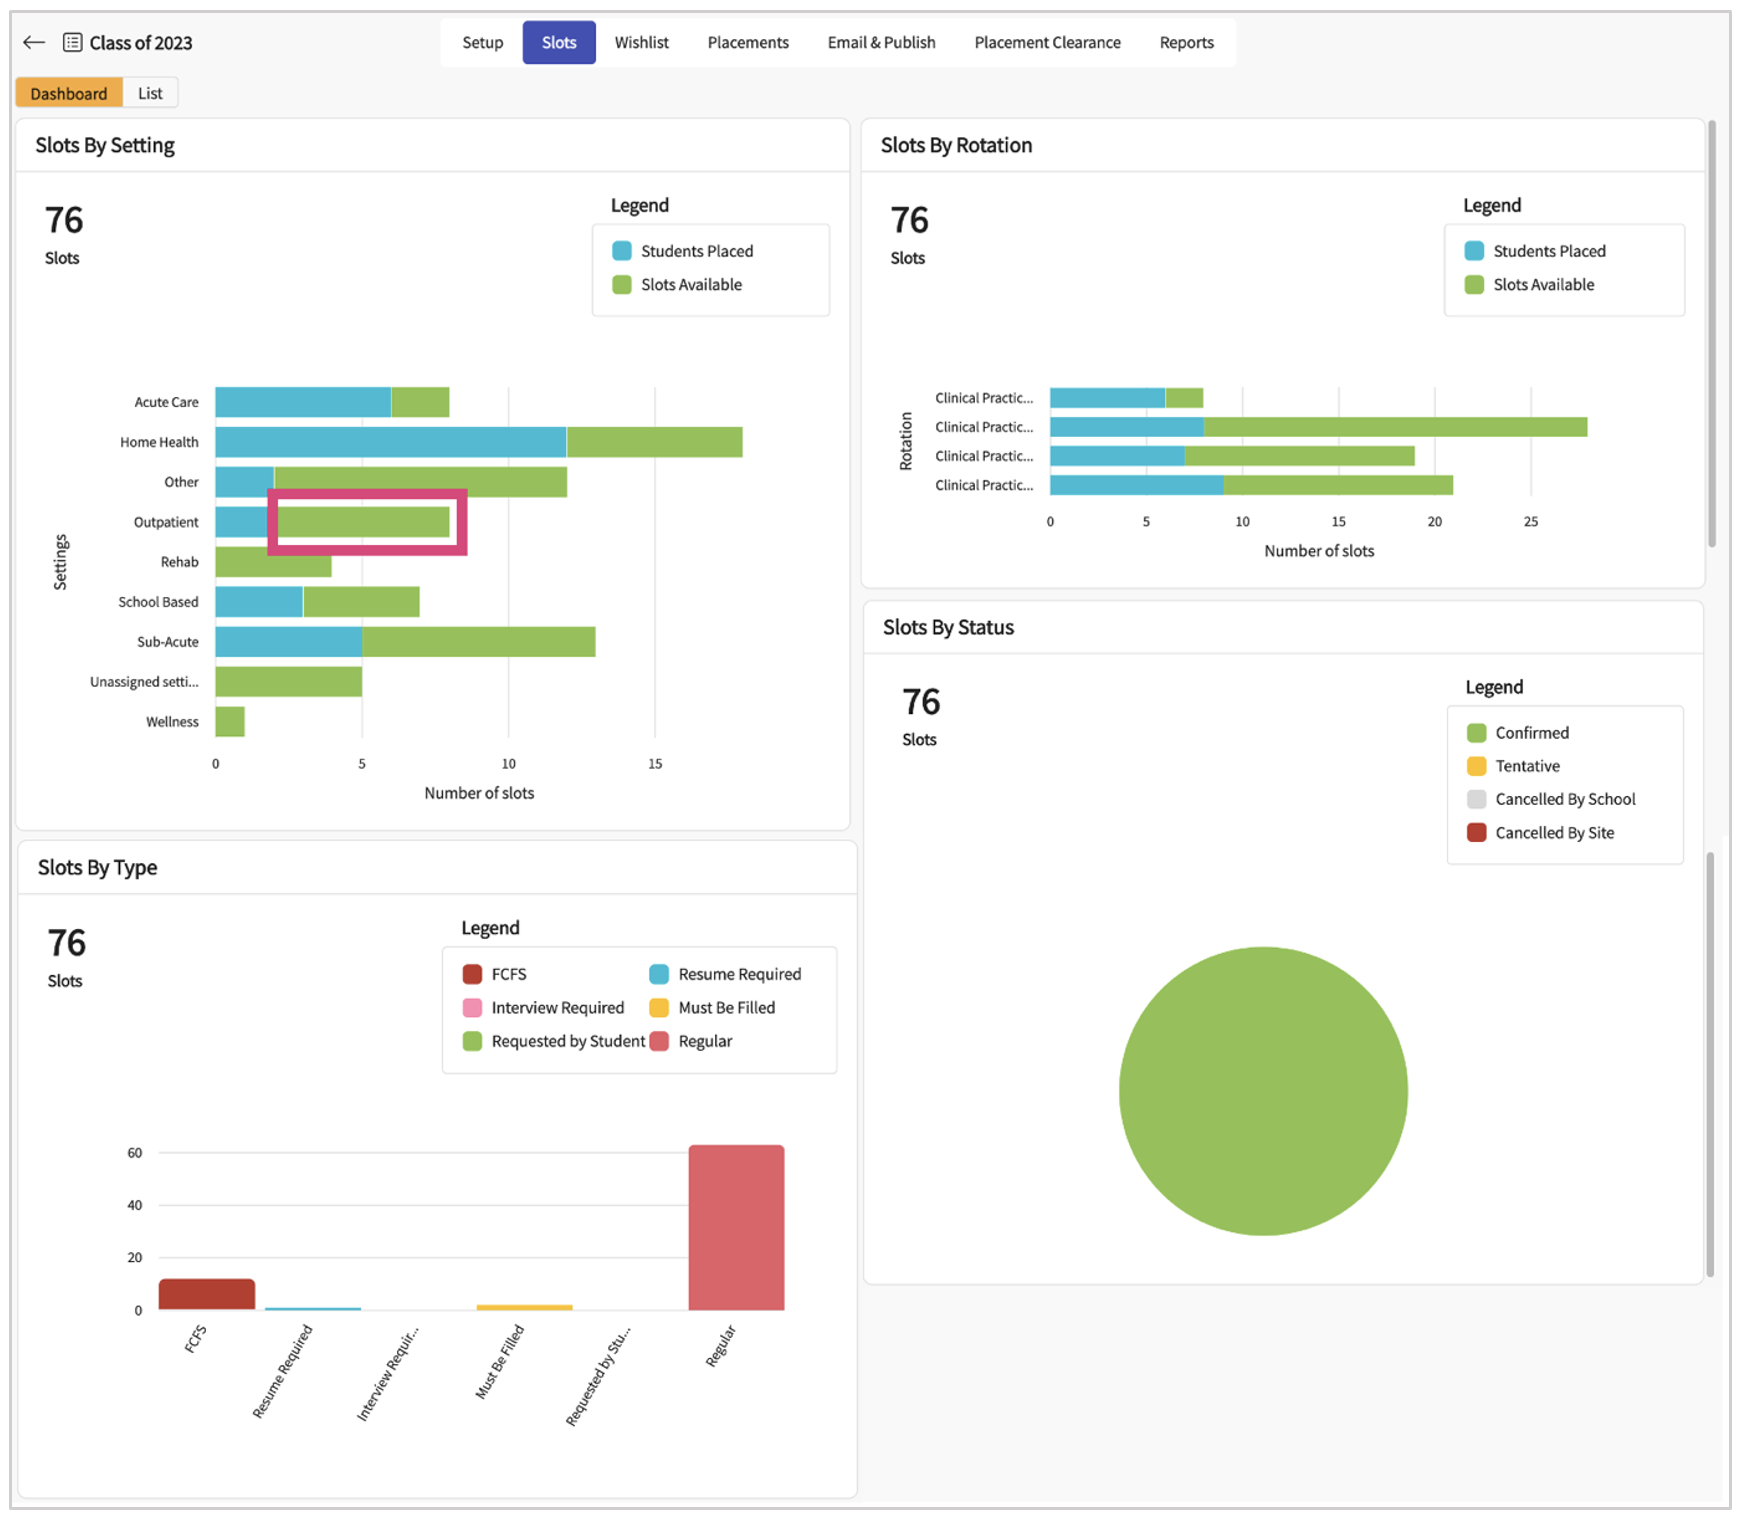Click the Cancelled By Site legend swatch

[x=1476, y=833]
